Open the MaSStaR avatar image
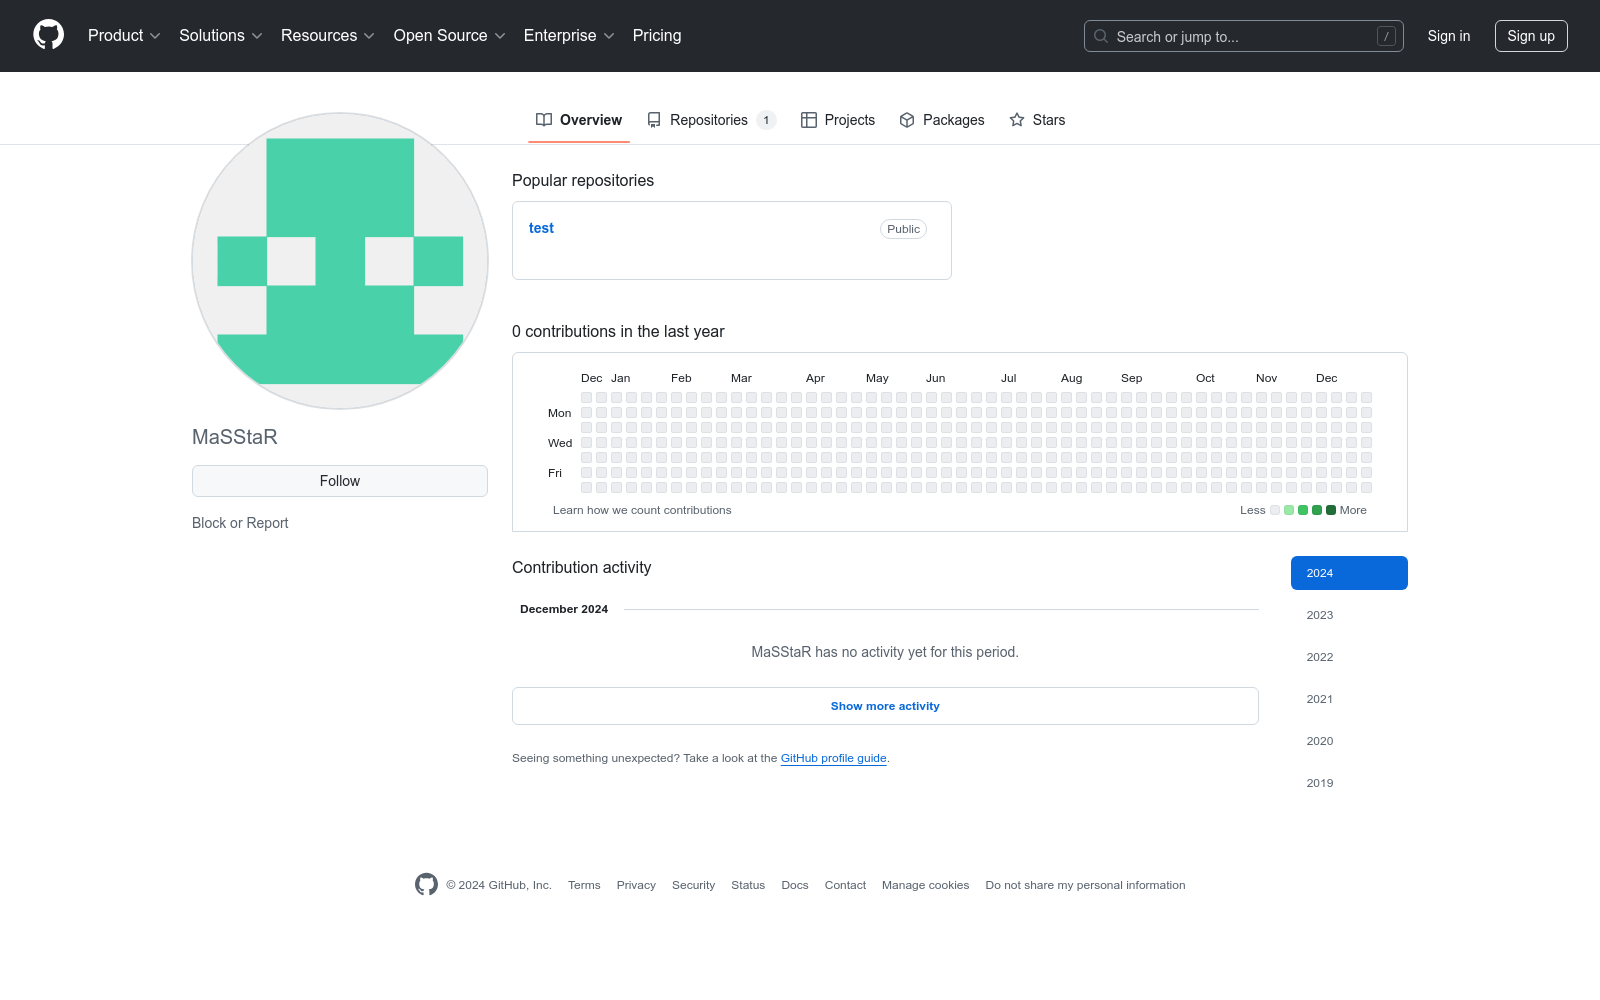This screenshot has height=1000, width=1600. pyautogui.click(x=340, y=261)
